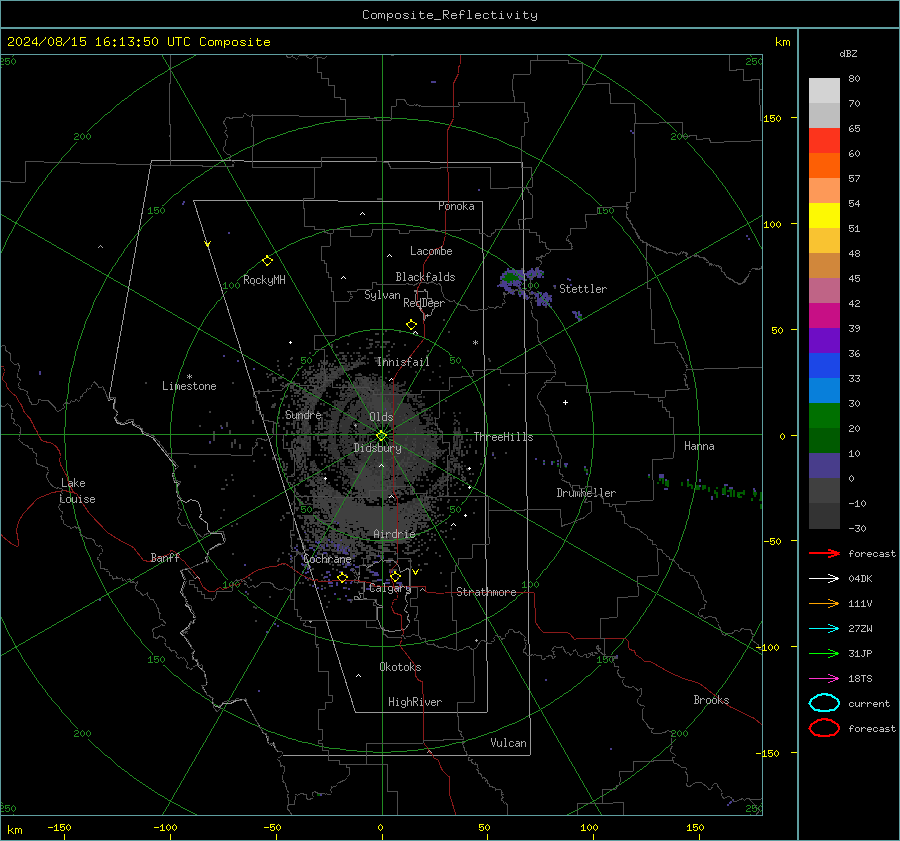The image size is (900, 841).
Task: Click the red forecast arrow in legend
Action: click(x=824, y=553)
